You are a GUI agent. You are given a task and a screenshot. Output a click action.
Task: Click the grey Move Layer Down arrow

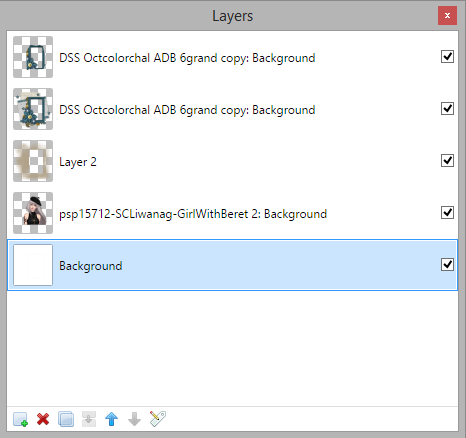point(134,419)
